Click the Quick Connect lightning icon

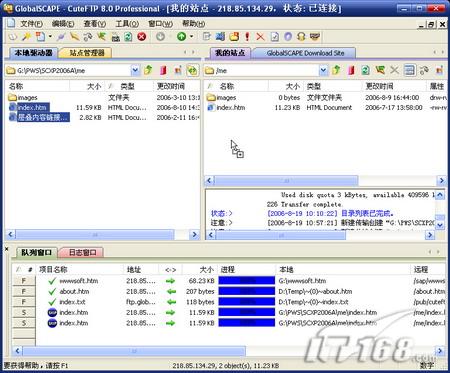[74, 37]
